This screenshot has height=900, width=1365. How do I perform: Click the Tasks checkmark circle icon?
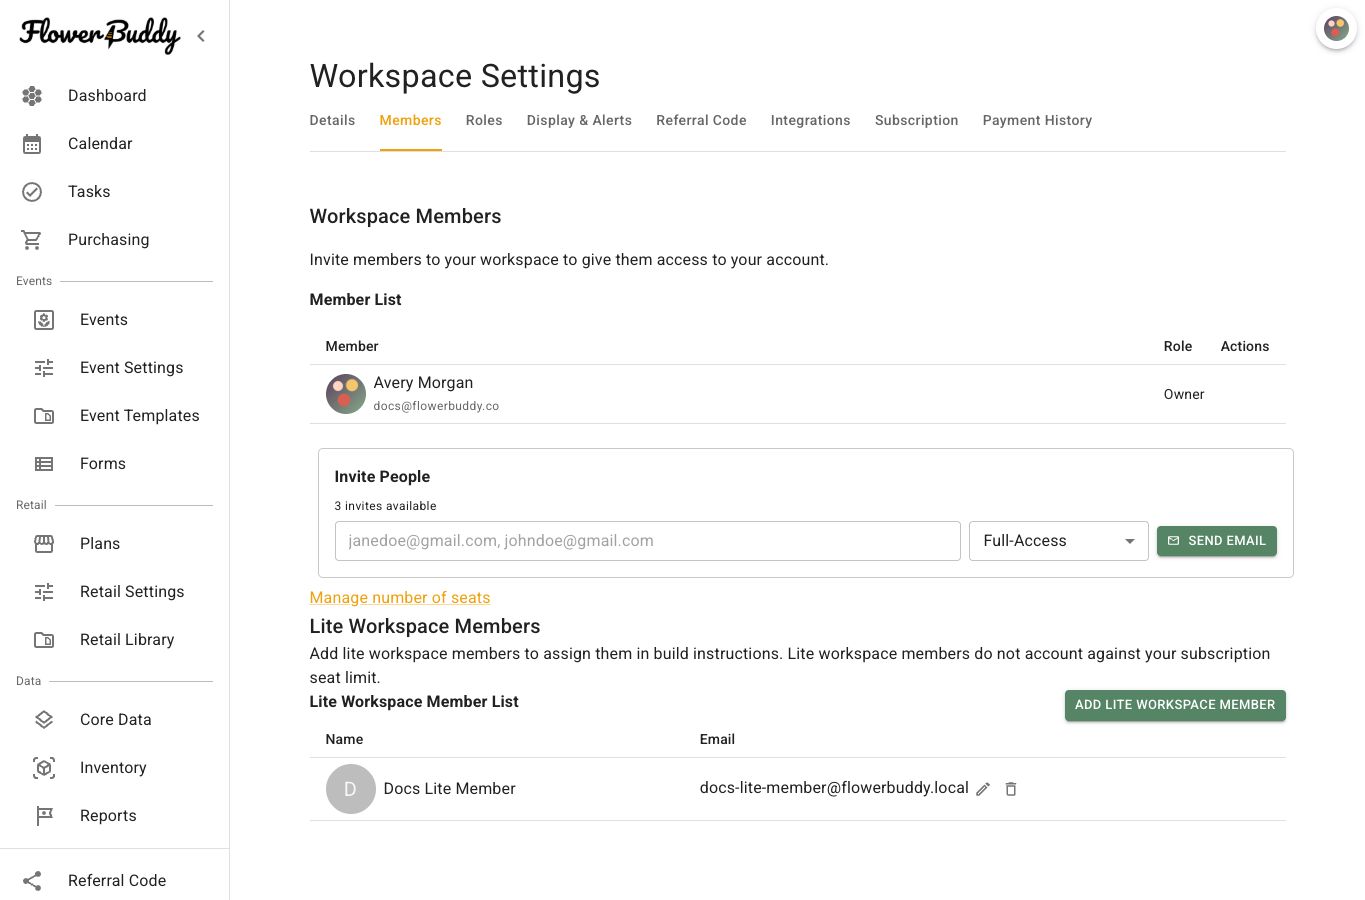[32, 192]
